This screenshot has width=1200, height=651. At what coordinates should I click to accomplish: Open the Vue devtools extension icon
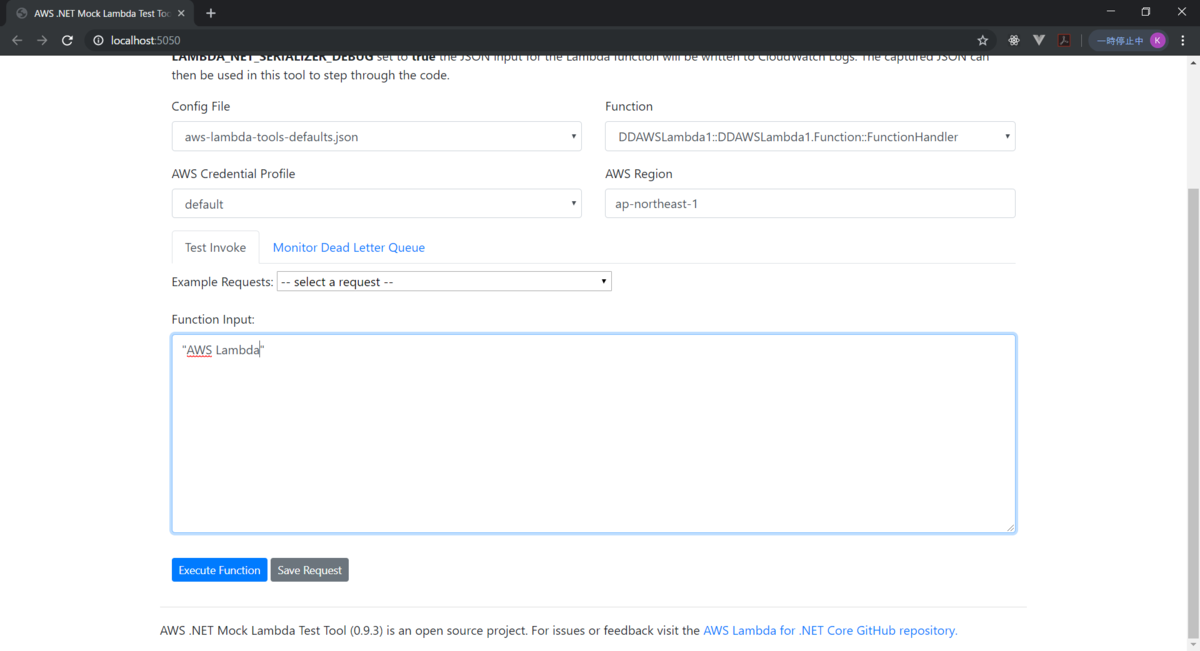(x=1039, y=40)
